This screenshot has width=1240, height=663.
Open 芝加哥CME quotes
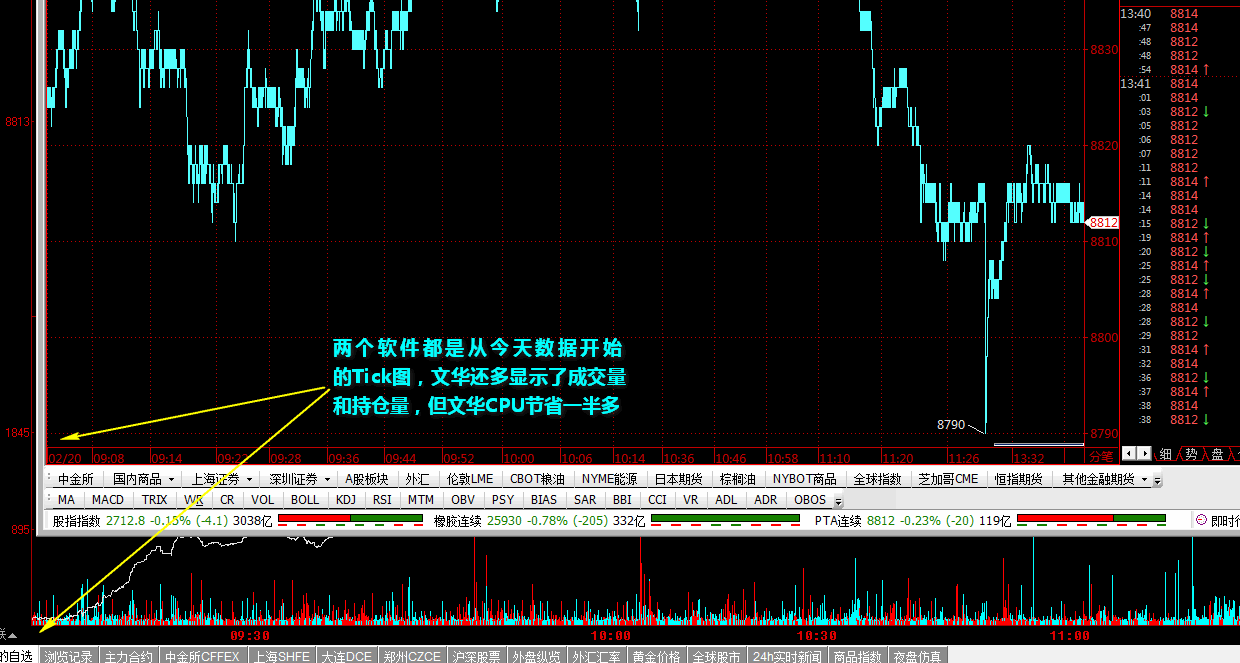(949, 480)
